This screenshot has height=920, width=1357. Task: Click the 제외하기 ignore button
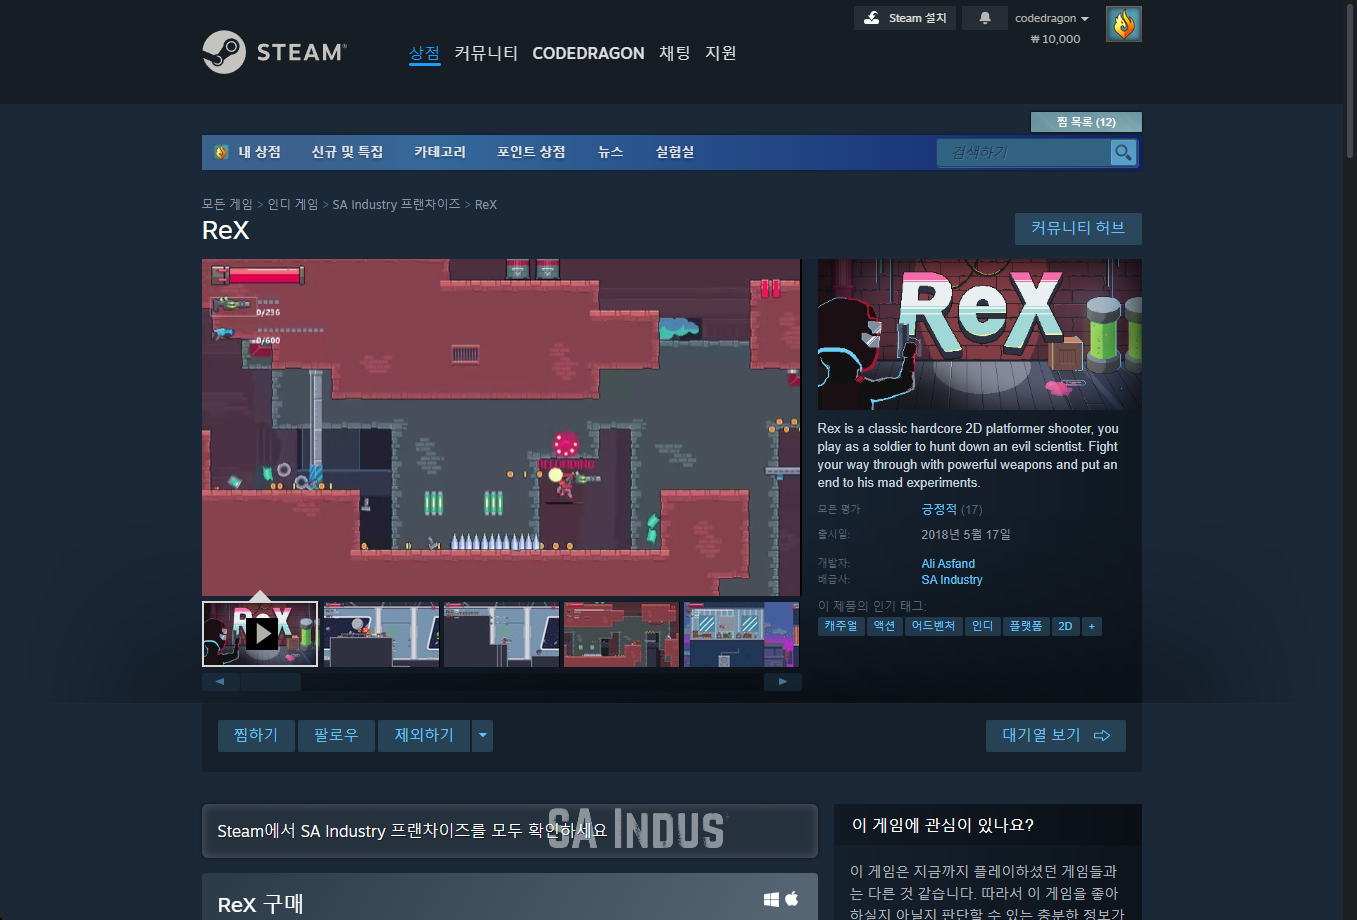coord(424,735)
